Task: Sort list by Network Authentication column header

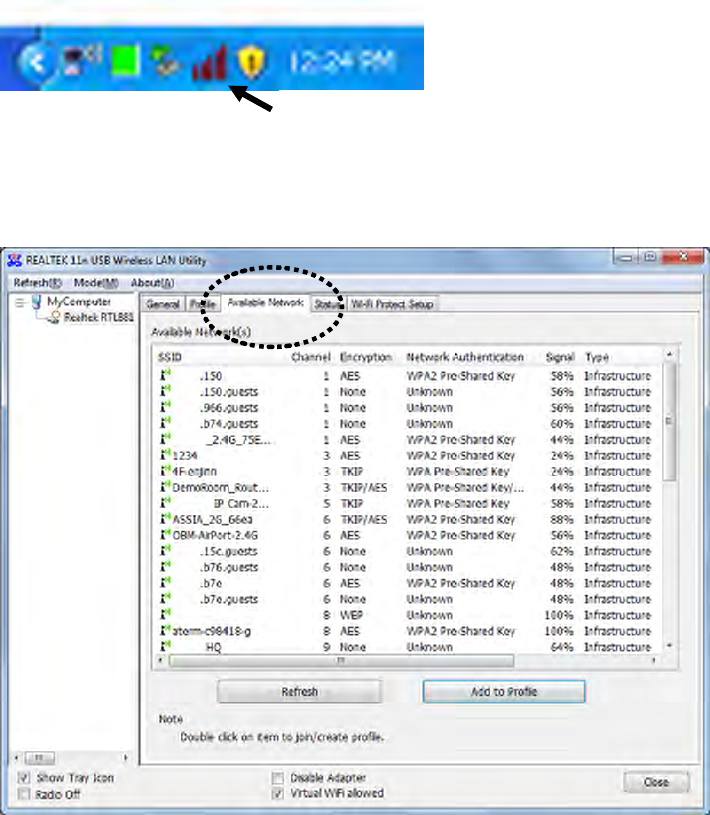Action: [x=465, y=357]
